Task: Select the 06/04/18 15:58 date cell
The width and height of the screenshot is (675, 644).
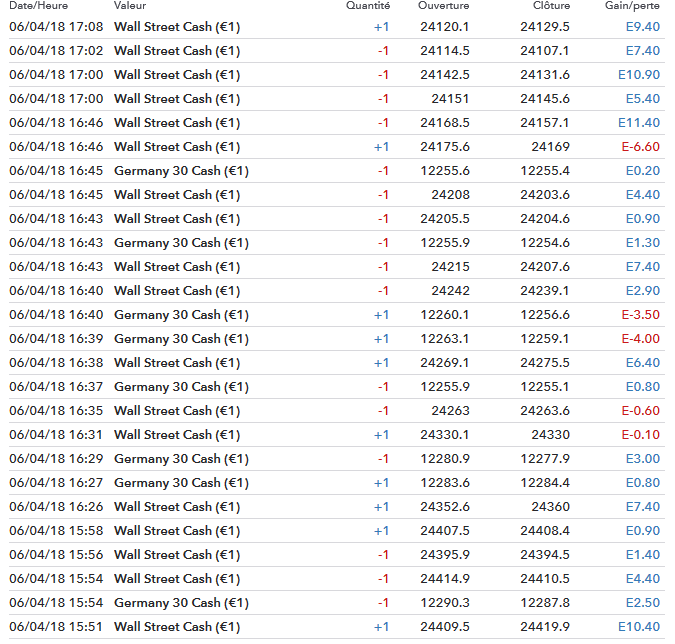Action: (56, 531)
